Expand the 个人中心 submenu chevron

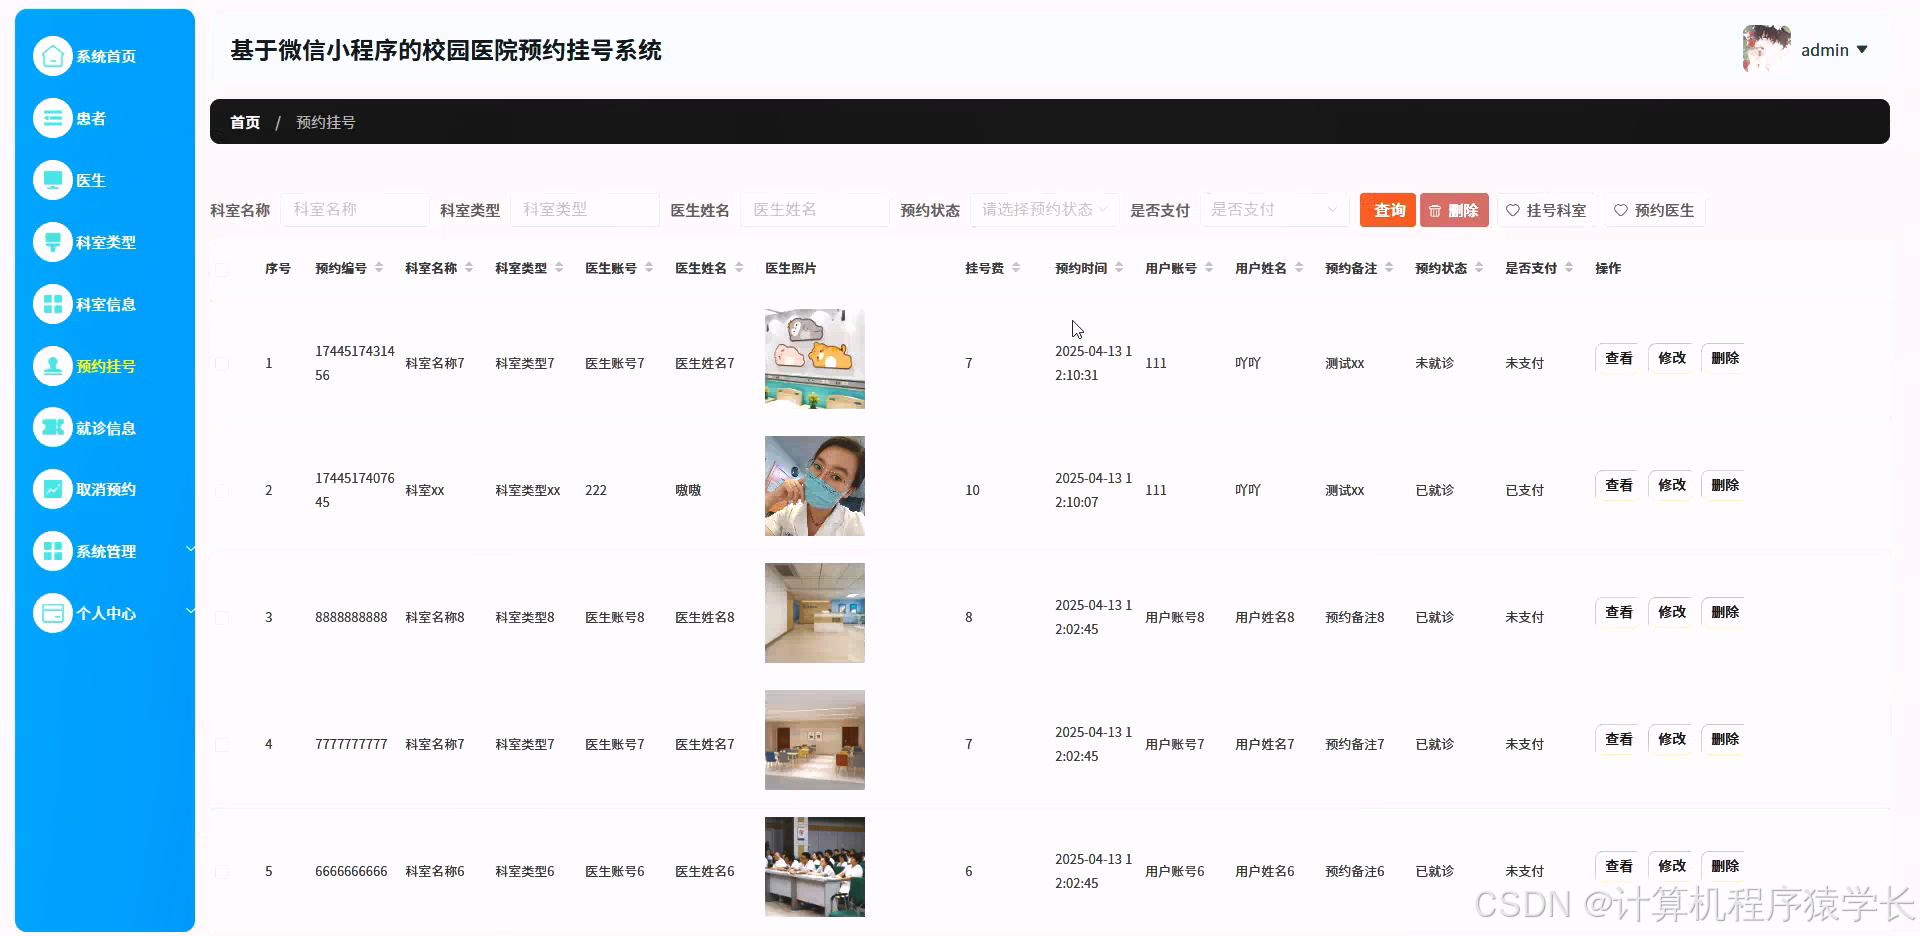[x=190, y=611]
